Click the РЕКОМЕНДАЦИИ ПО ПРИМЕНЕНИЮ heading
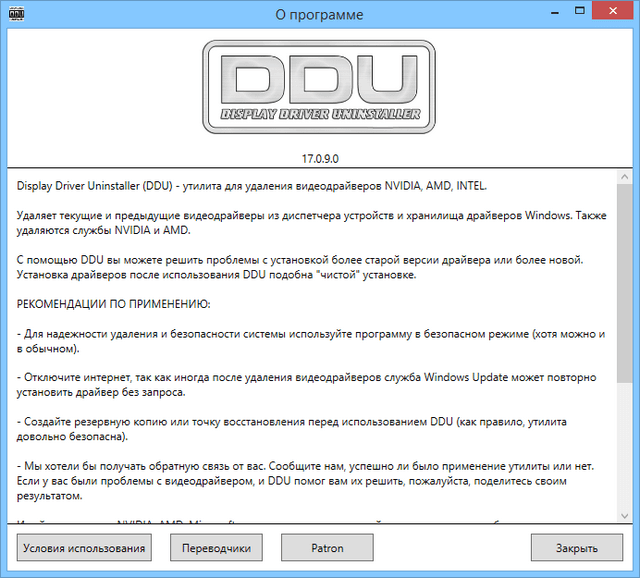The width and height of the screenshot is (640, 578). click(113, 304)
